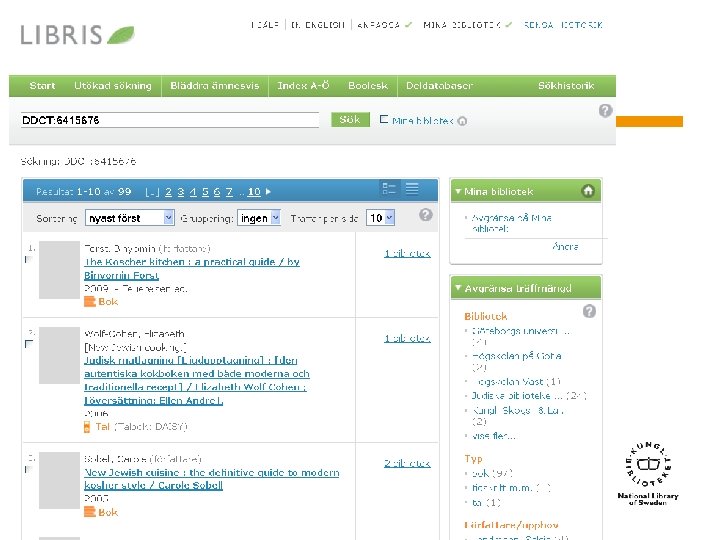Filter by Judiska biblioteket library

click(529, 395)
